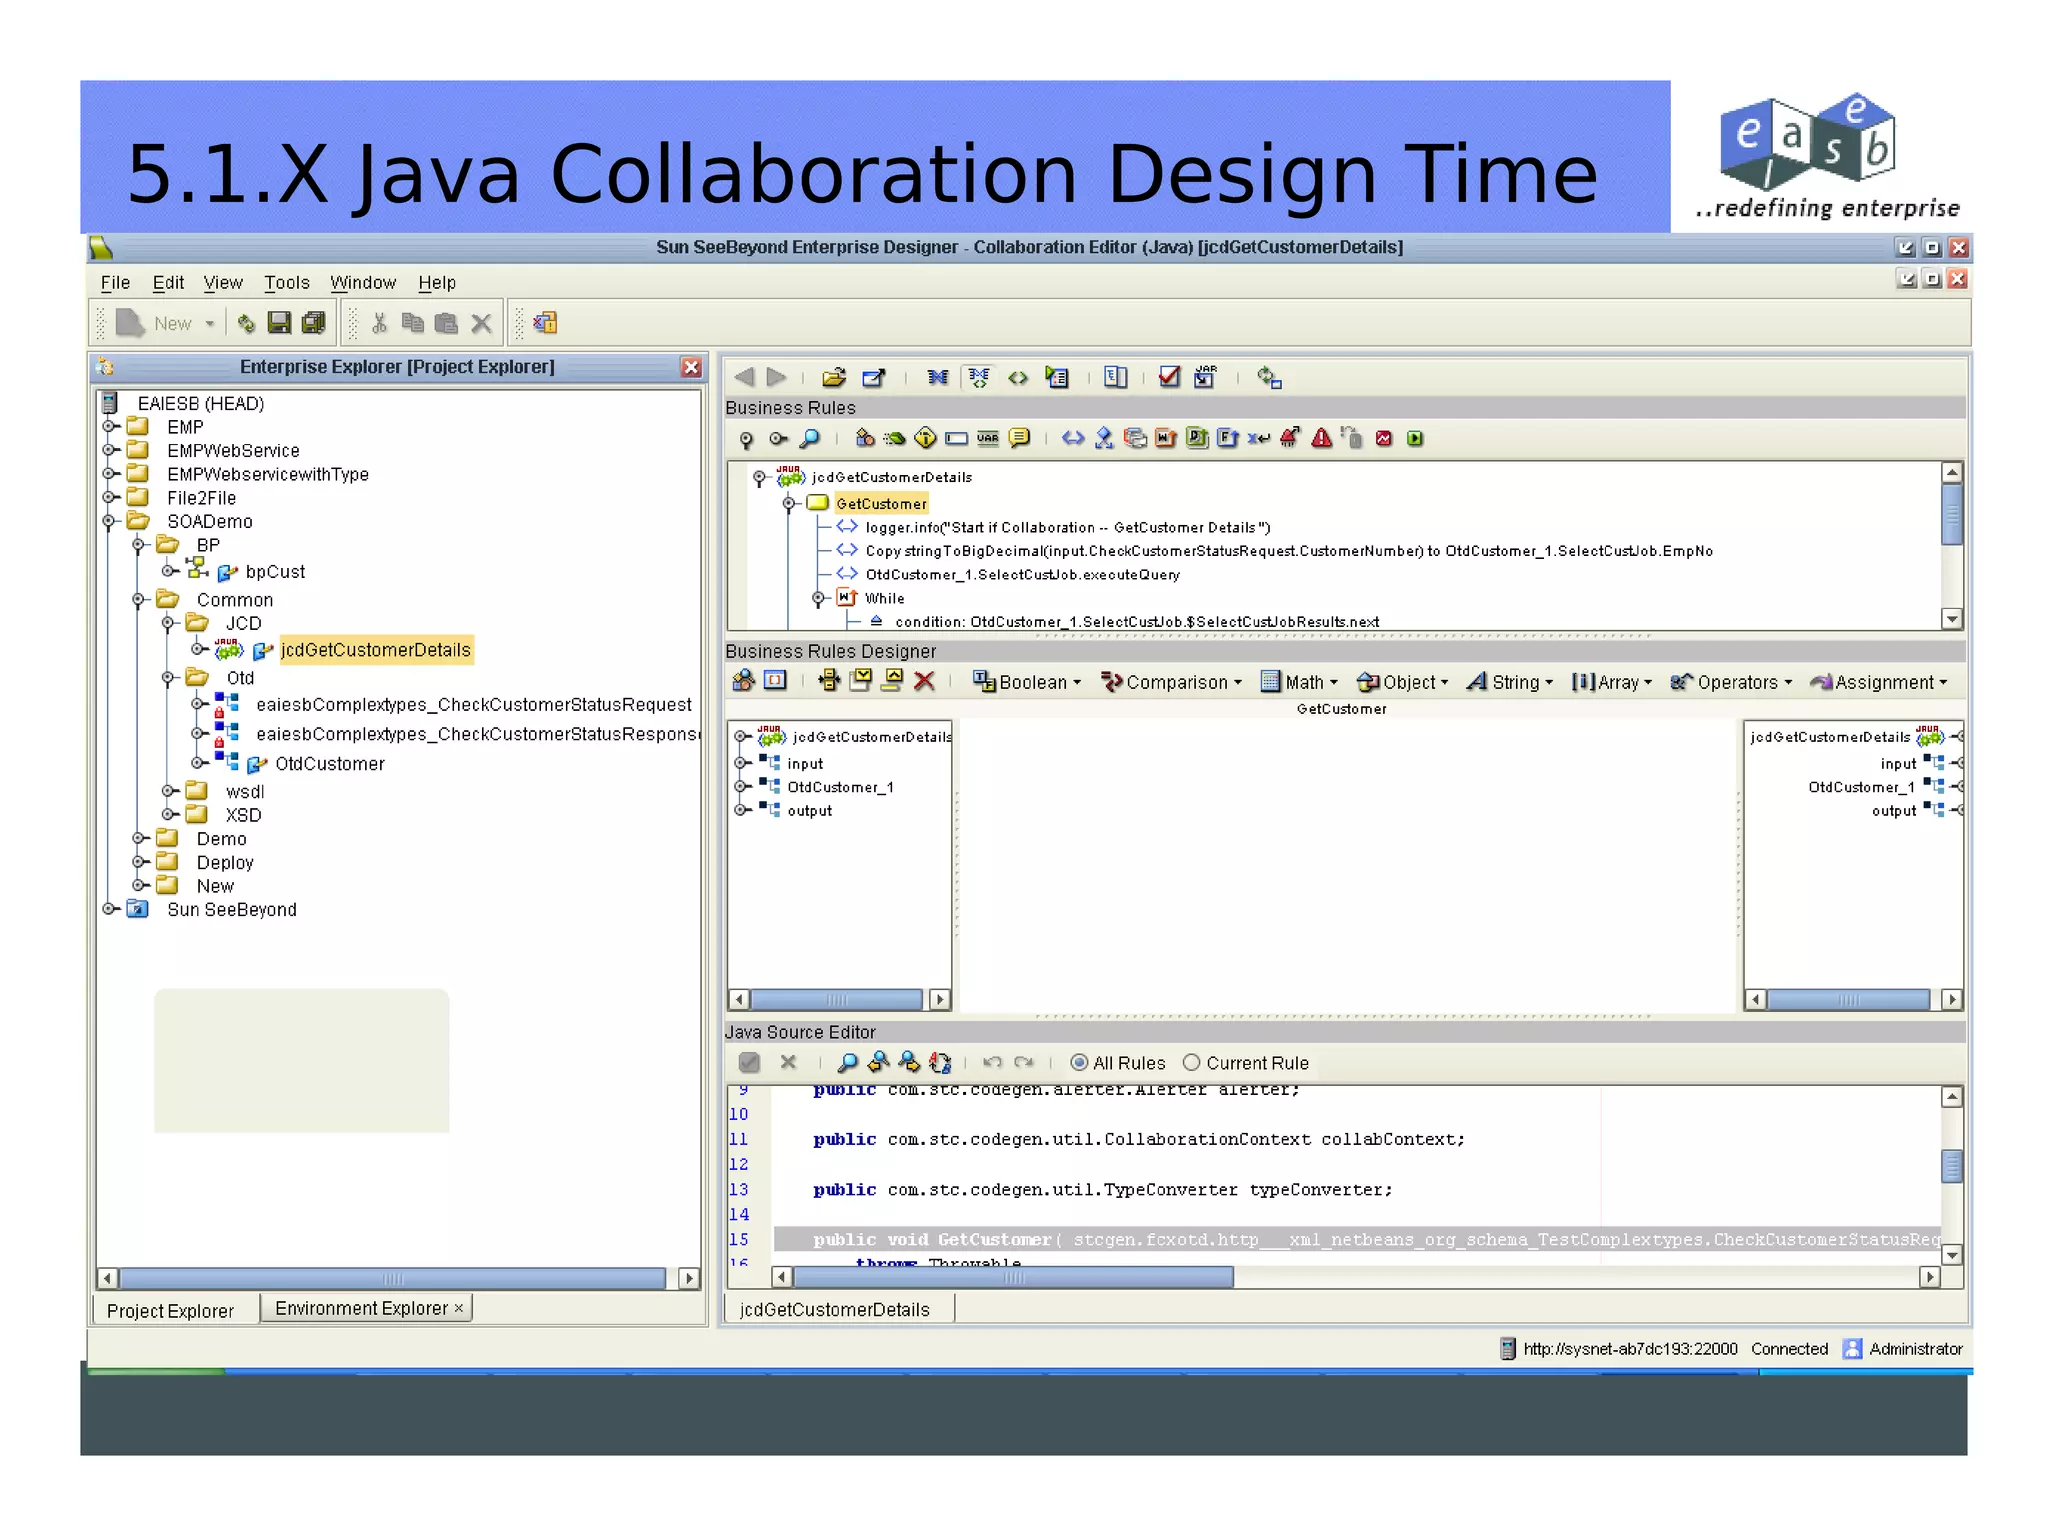
Task: Collapse the SOADemo folder
Action: pos(109,520)
